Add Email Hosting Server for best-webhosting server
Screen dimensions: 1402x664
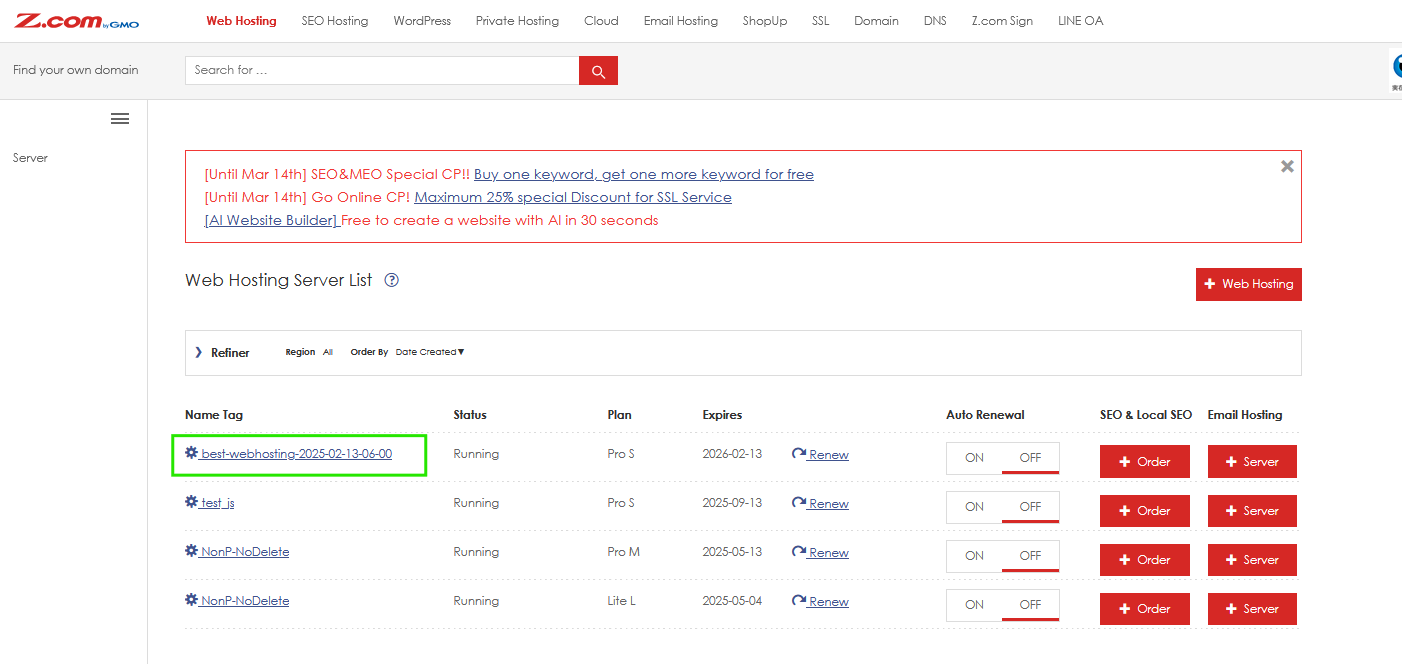1252,462
